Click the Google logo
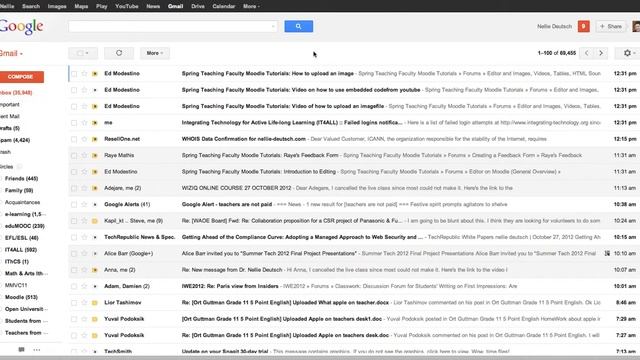The height and width of the screenshot is (360, 640). click(22, 27)
